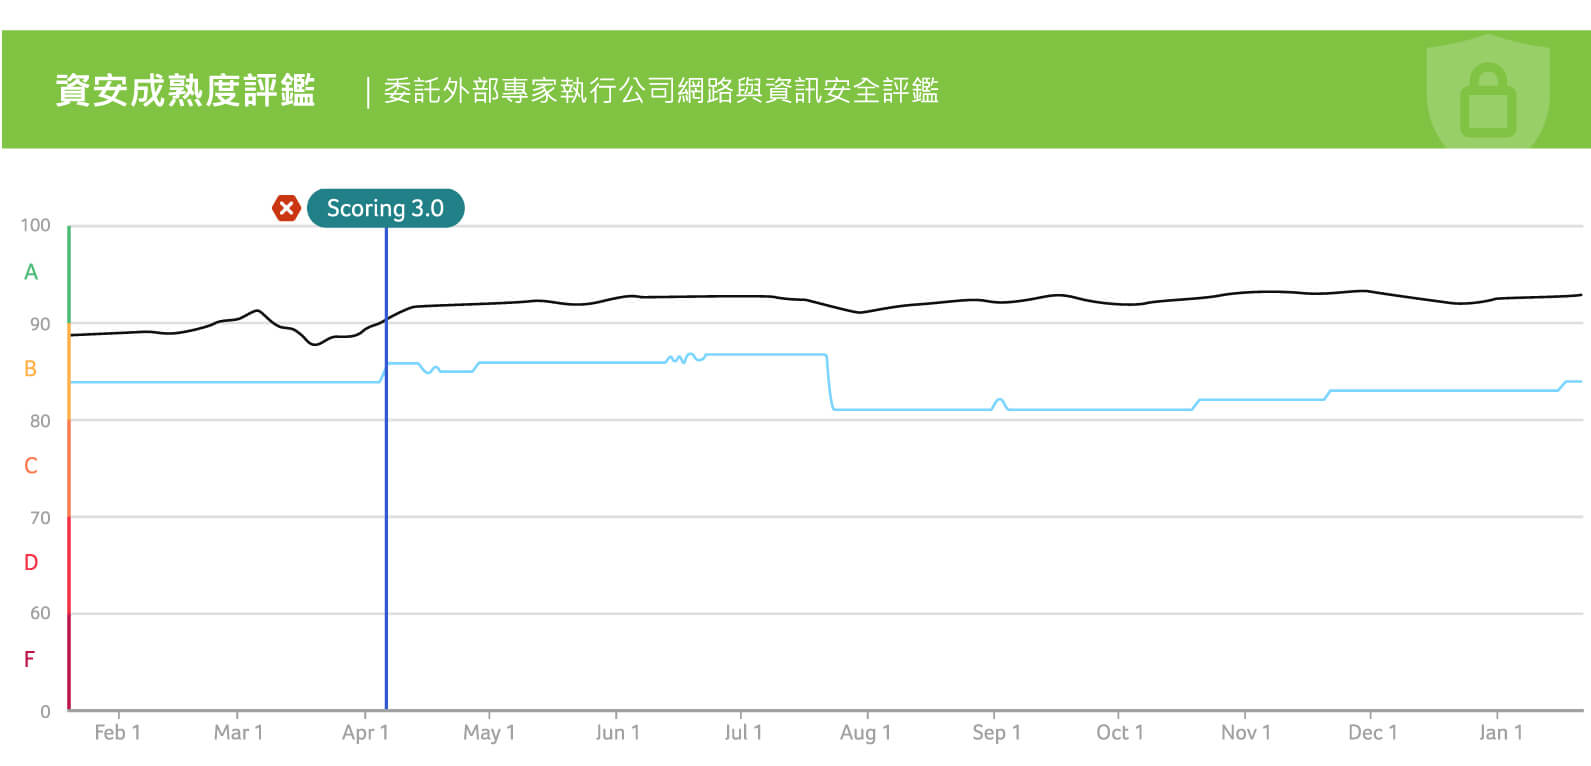Viewport: 1591px width, 766px height.
Task: Click the red X hexagon icon
Action: click(x=286, y=208)
